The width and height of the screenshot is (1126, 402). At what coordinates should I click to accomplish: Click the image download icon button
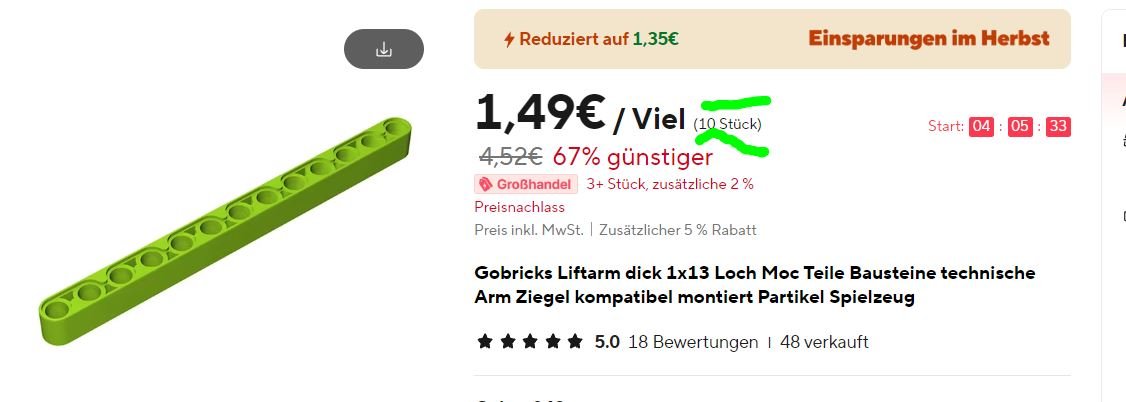tap(383, 49)
